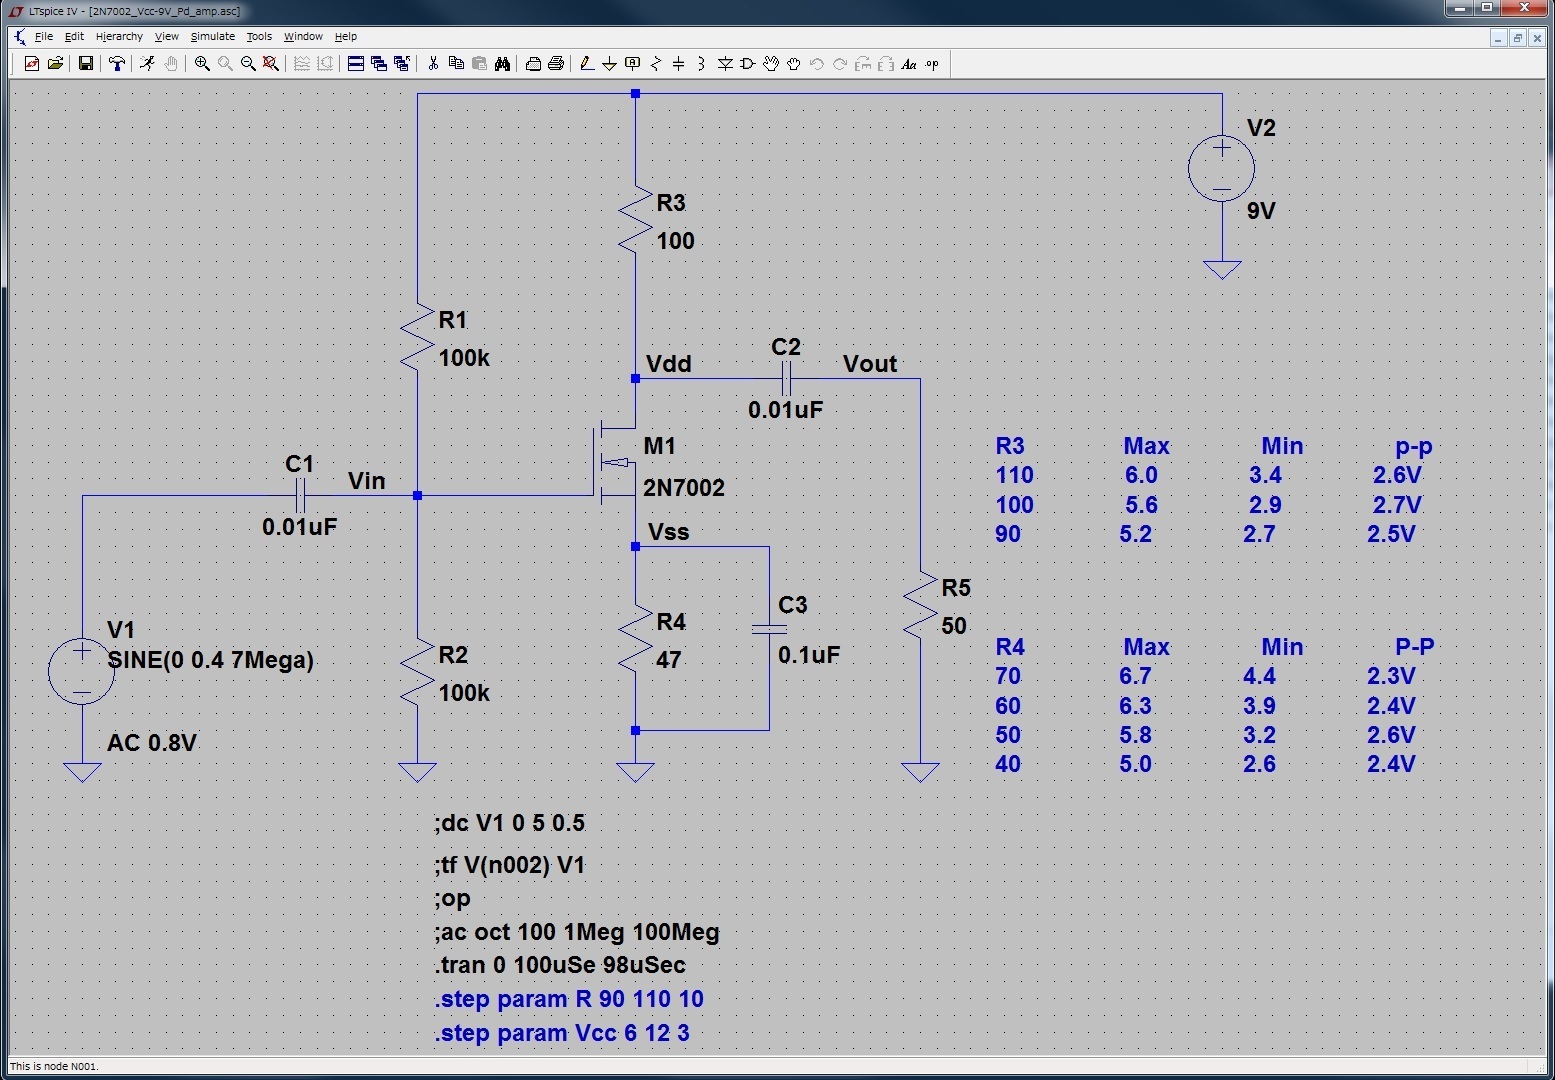Open the component symbol browser
1555x1080 pixels.
tap(747, 63)
